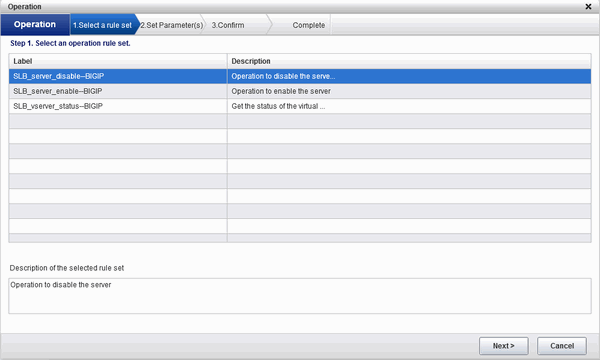The image size is (600, 360).
Task: Select the SLB_vserver_status--BIGIP rule set
Action: click(300, 106)
